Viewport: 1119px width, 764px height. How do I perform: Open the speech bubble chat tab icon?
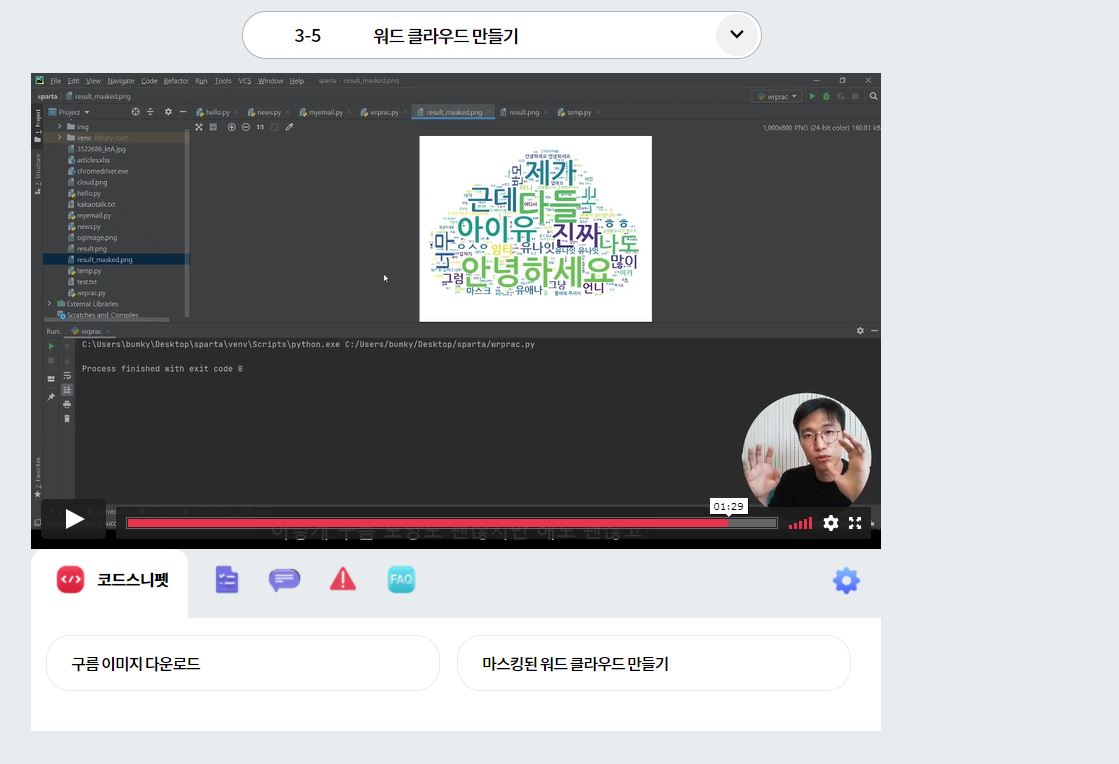(284, 579)
